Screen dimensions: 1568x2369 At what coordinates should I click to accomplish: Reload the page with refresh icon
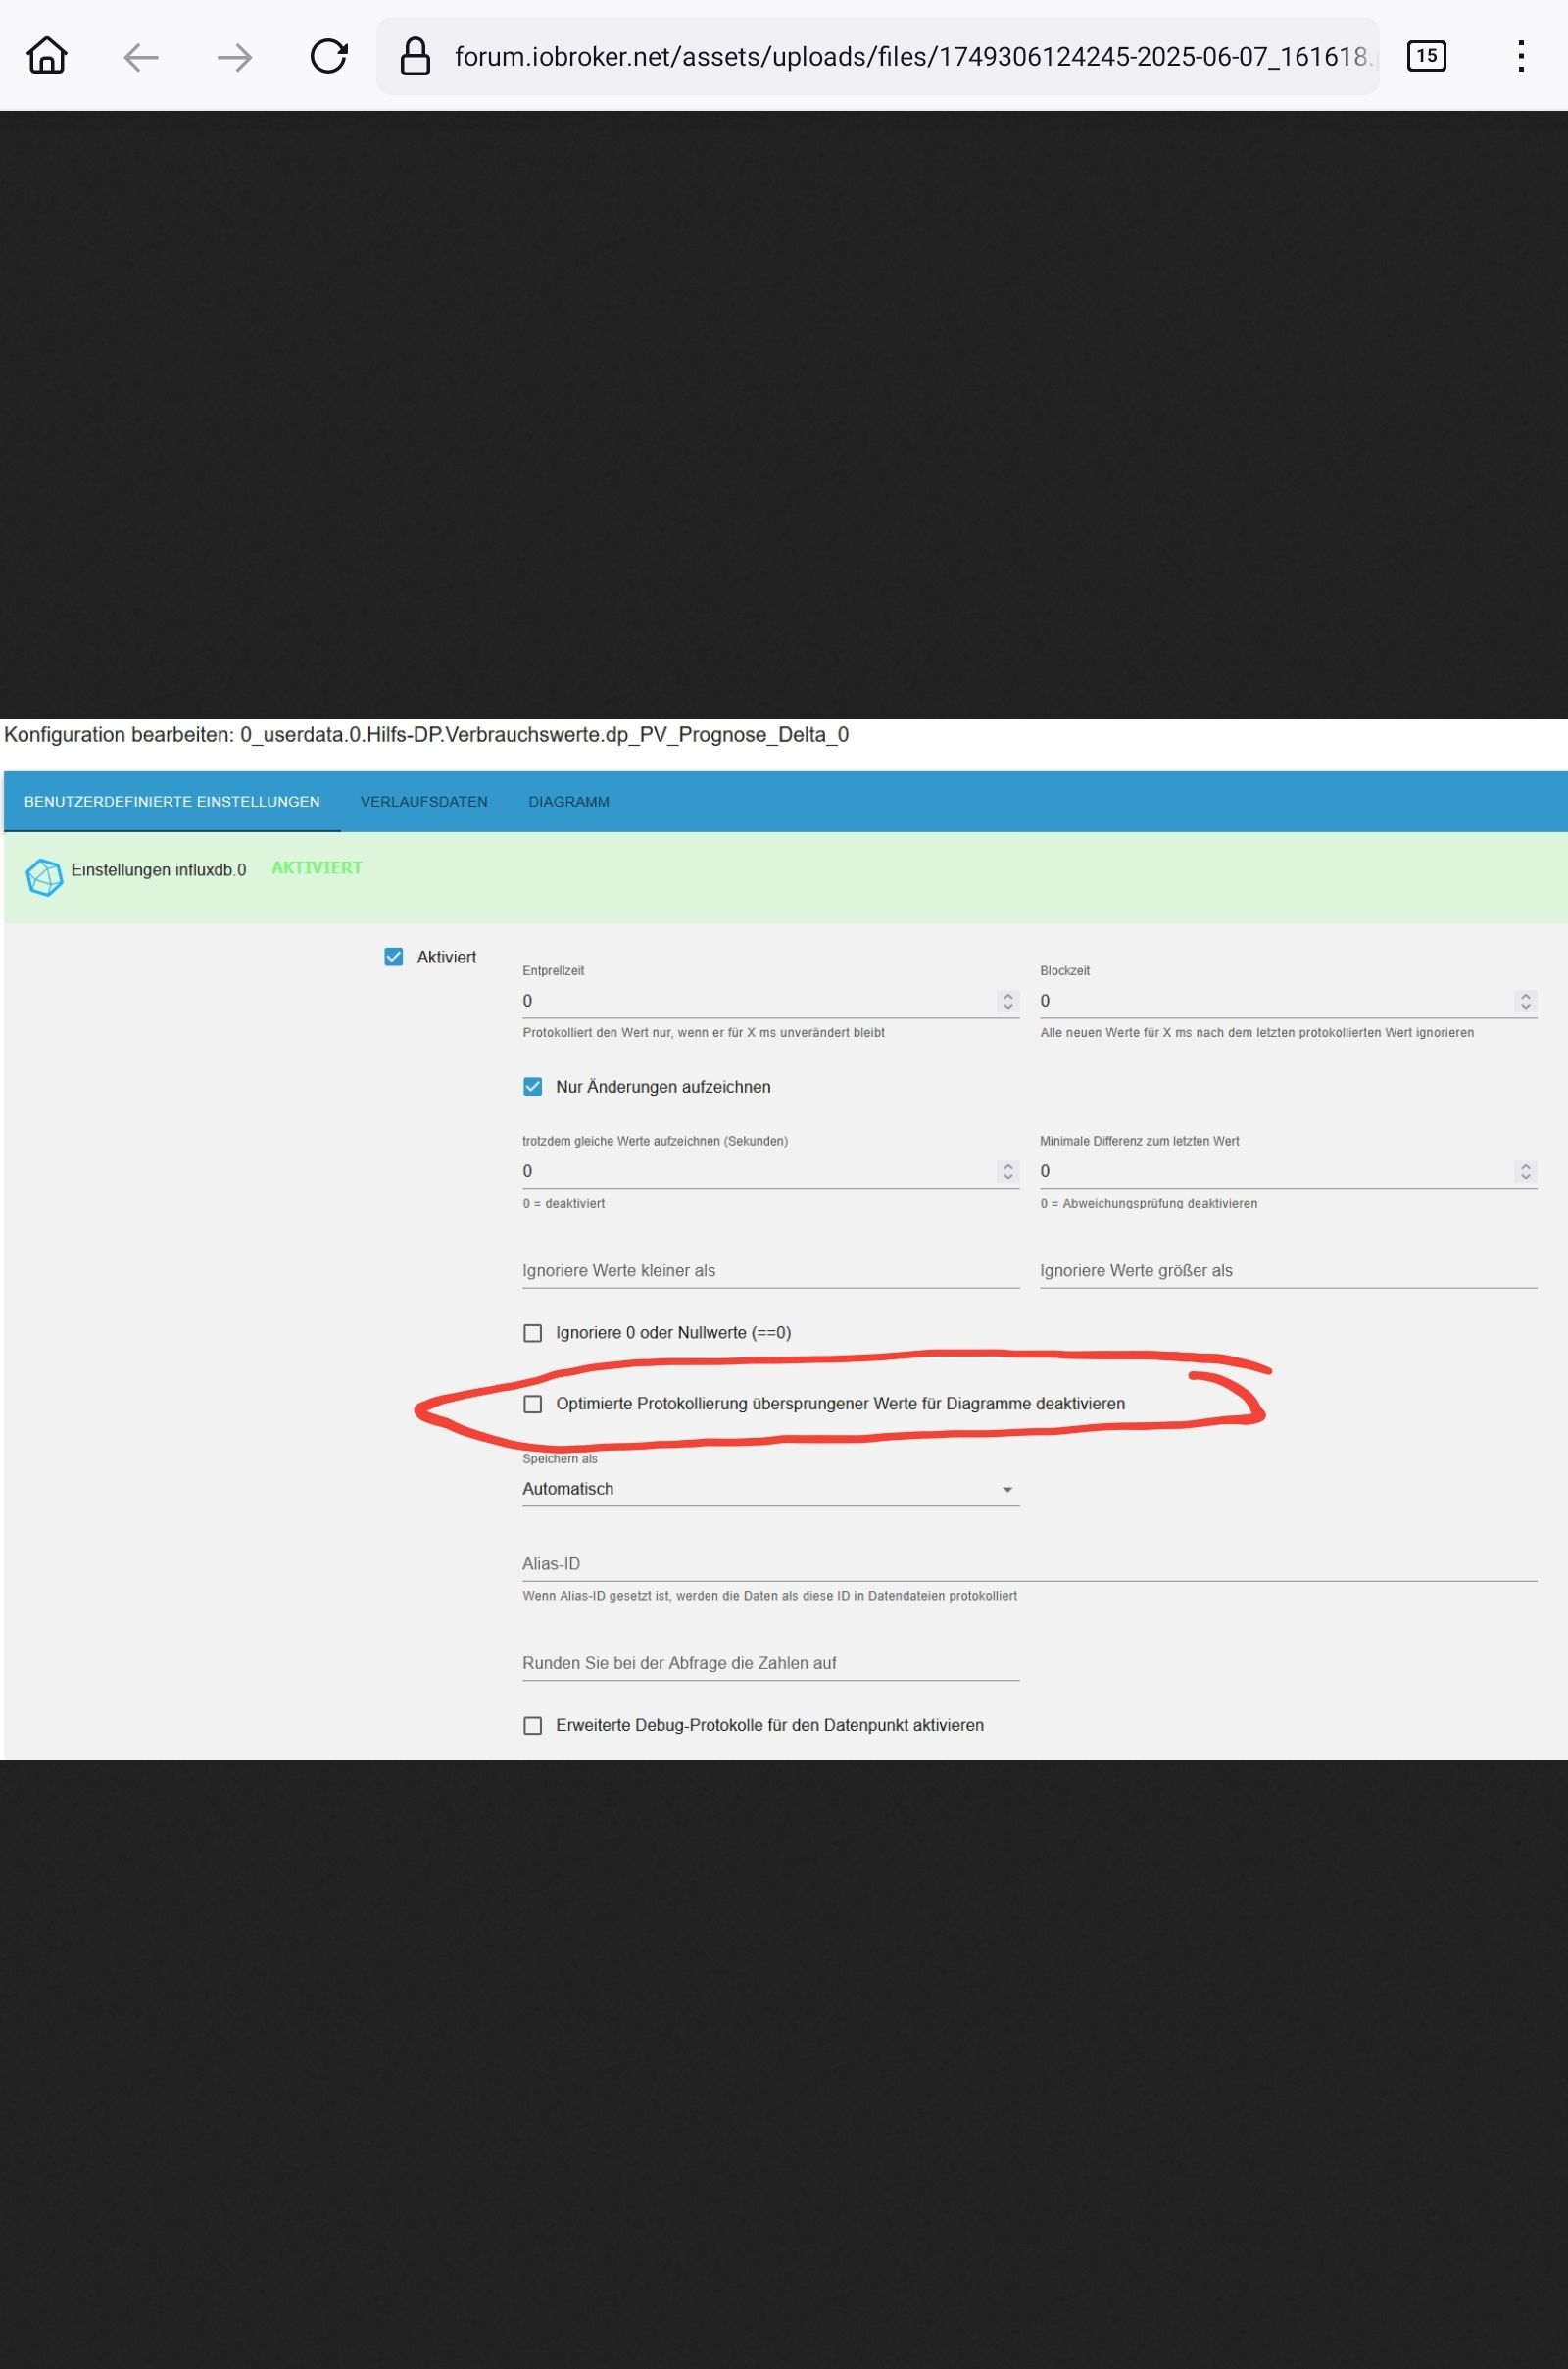click(x=328, y=56)
